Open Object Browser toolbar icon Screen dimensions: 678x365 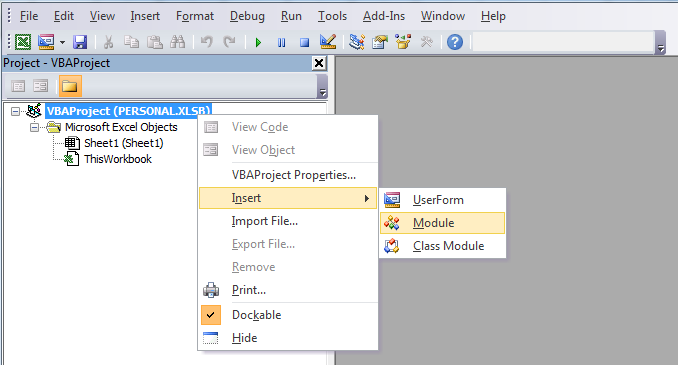[403, 42]
